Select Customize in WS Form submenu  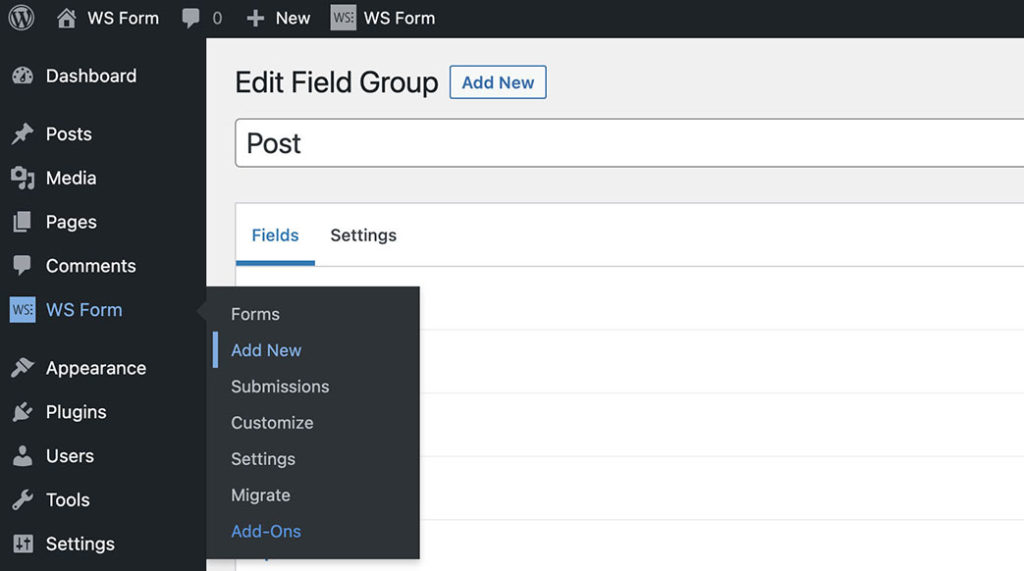(x=272, y=423)
